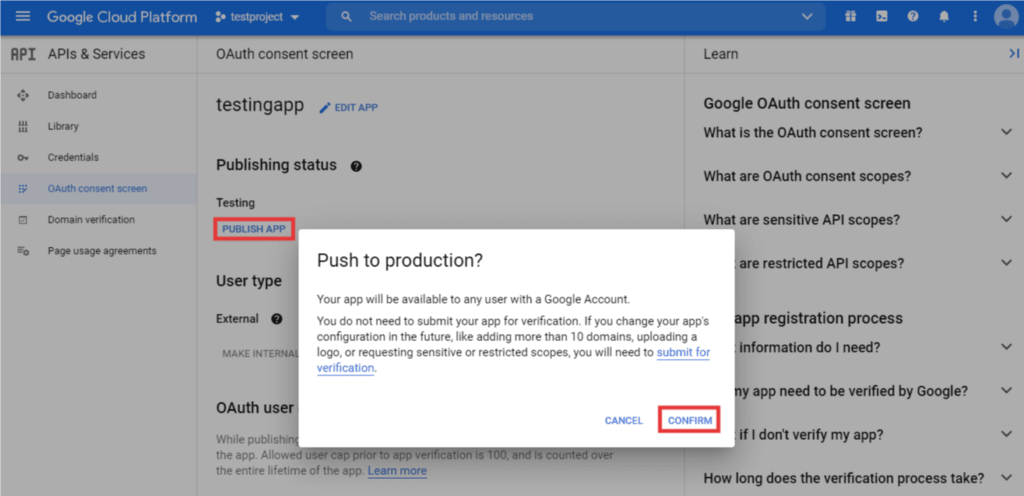Open the gift free trial icon
Image resolution: width=1024 pixels, height=496 pixels.
point(850,17)
